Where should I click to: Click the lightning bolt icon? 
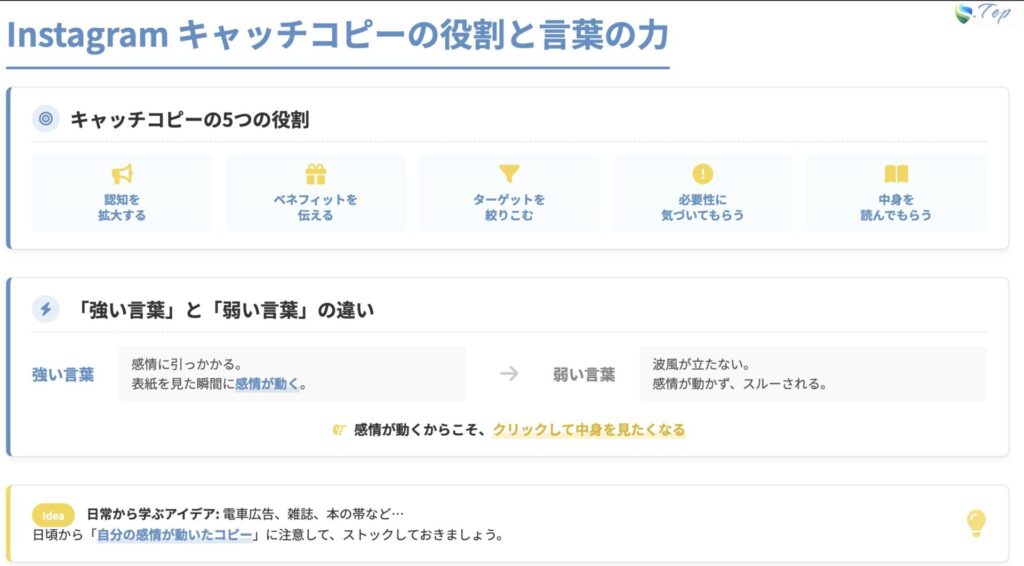(45, 309)
